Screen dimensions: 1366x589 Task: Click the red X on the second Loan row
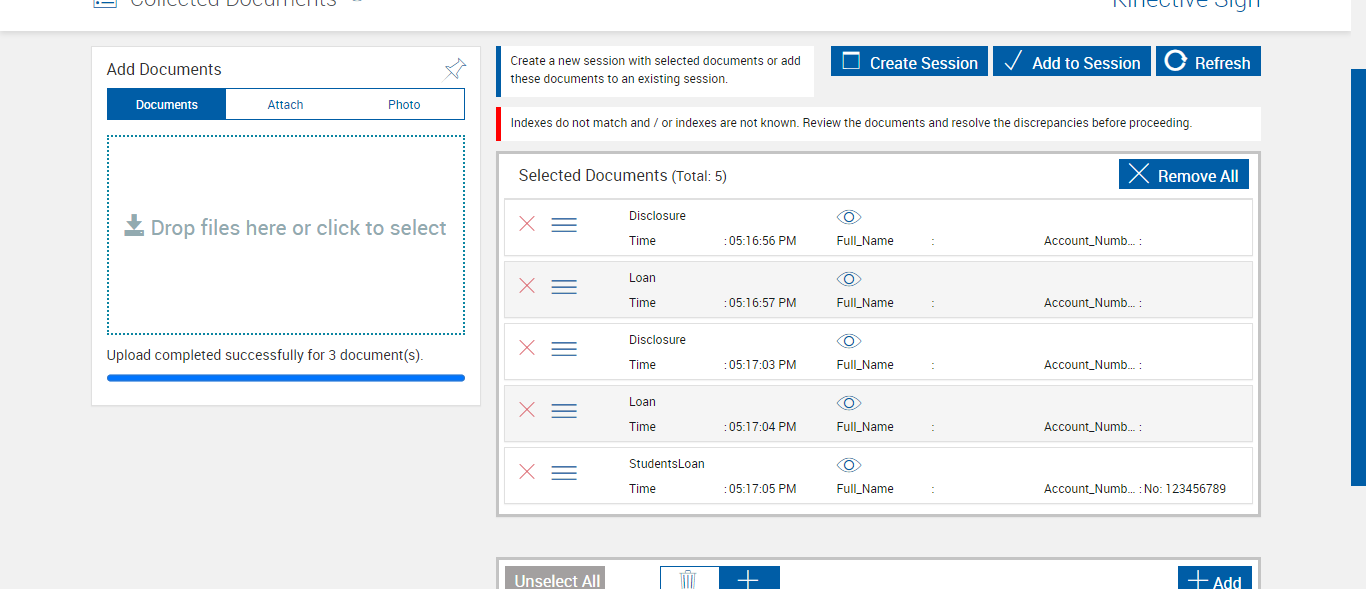[527, 410]
